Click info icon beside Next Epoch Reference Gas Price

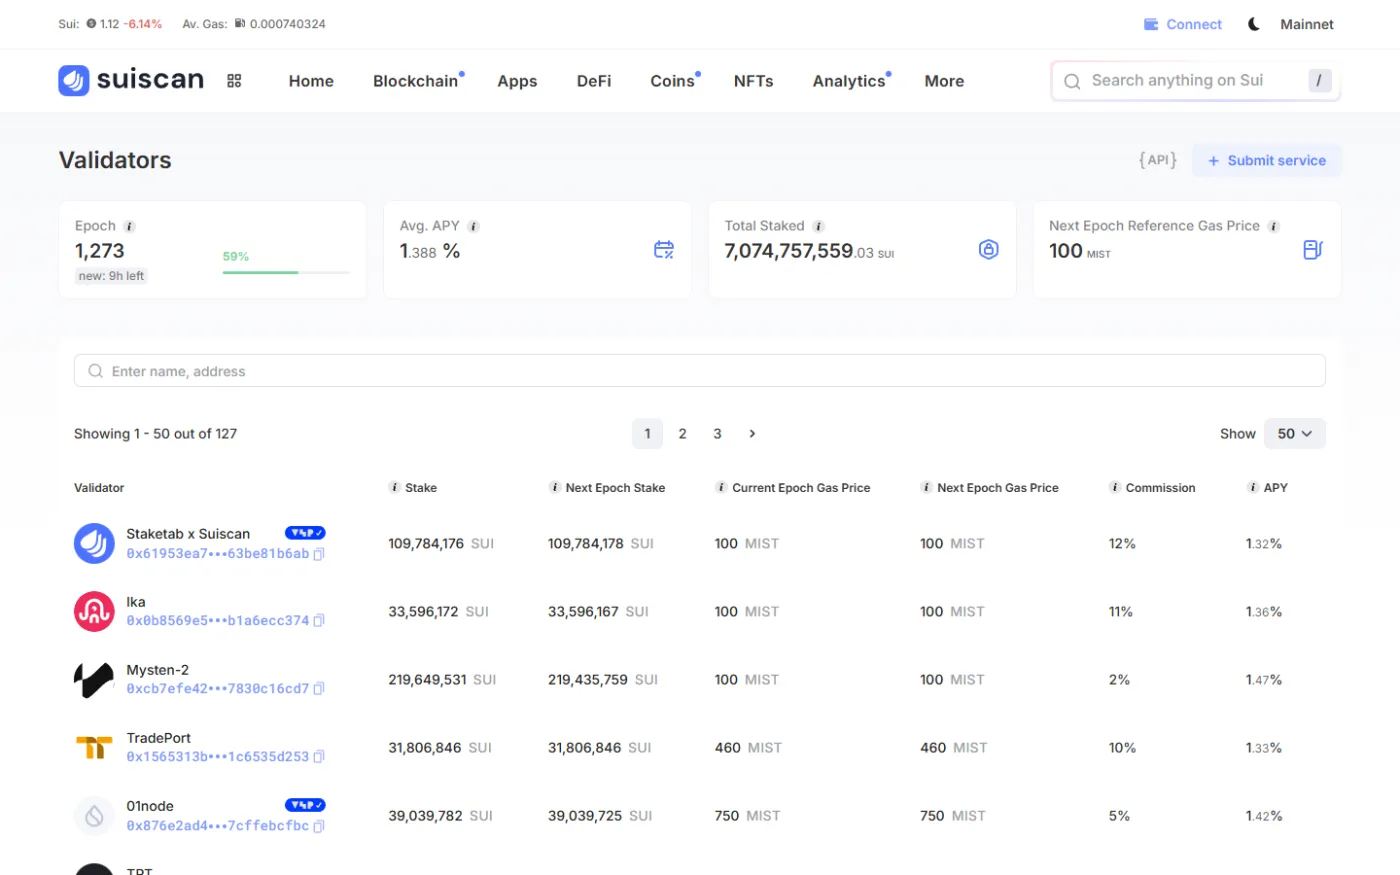(x=1274, y=226)
